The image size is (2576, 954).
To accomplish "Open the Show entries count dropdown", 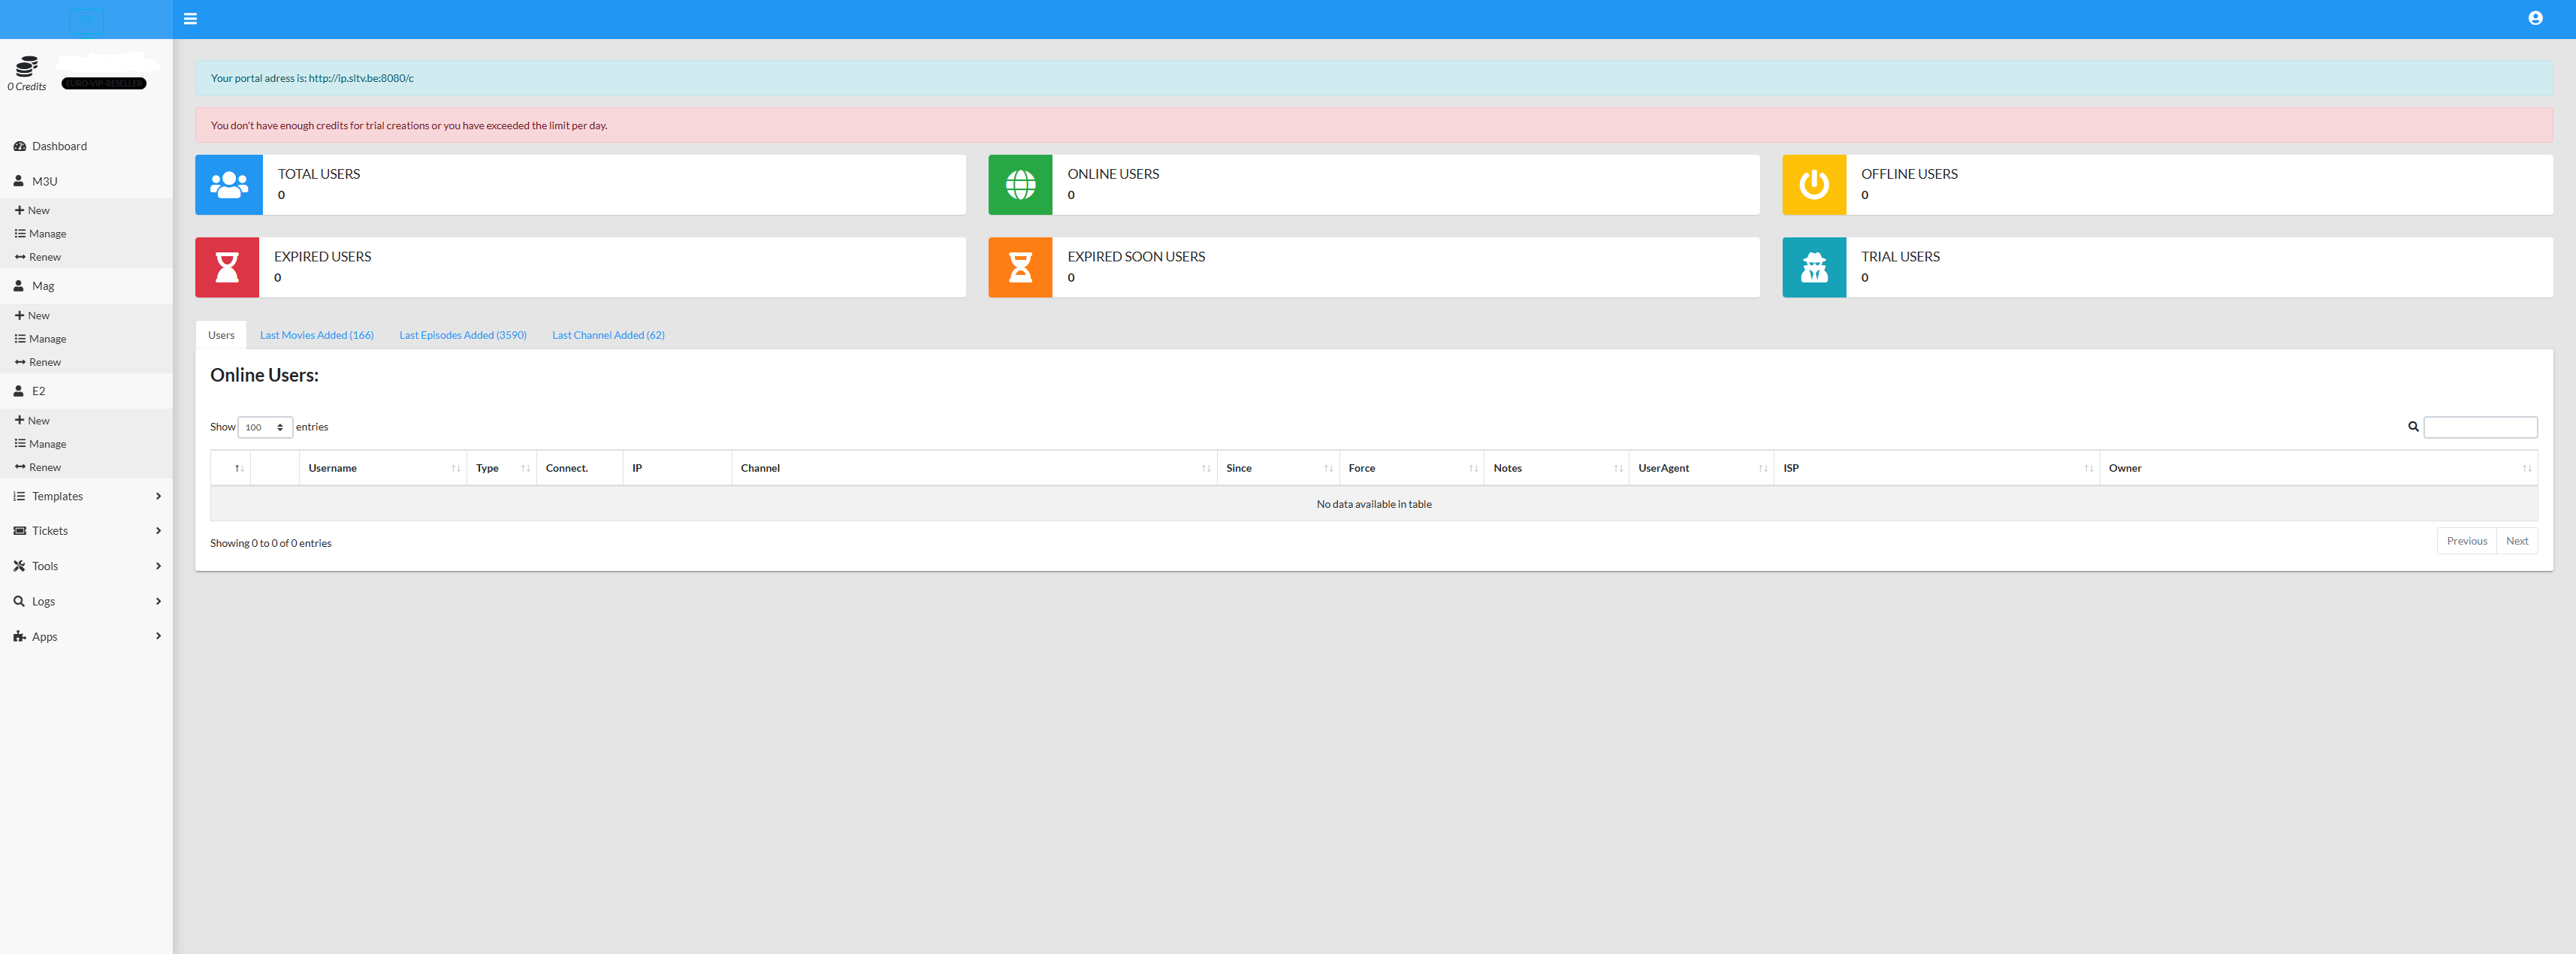I will pyautogui.click(x=265, y=428).
